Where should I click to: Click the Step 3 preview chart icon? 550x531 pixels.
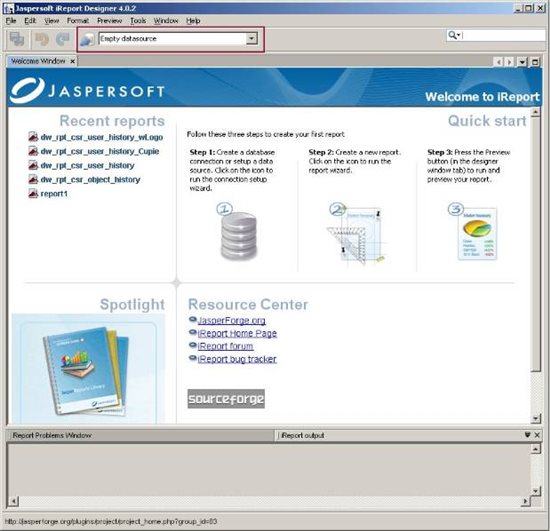pos(474,231)
